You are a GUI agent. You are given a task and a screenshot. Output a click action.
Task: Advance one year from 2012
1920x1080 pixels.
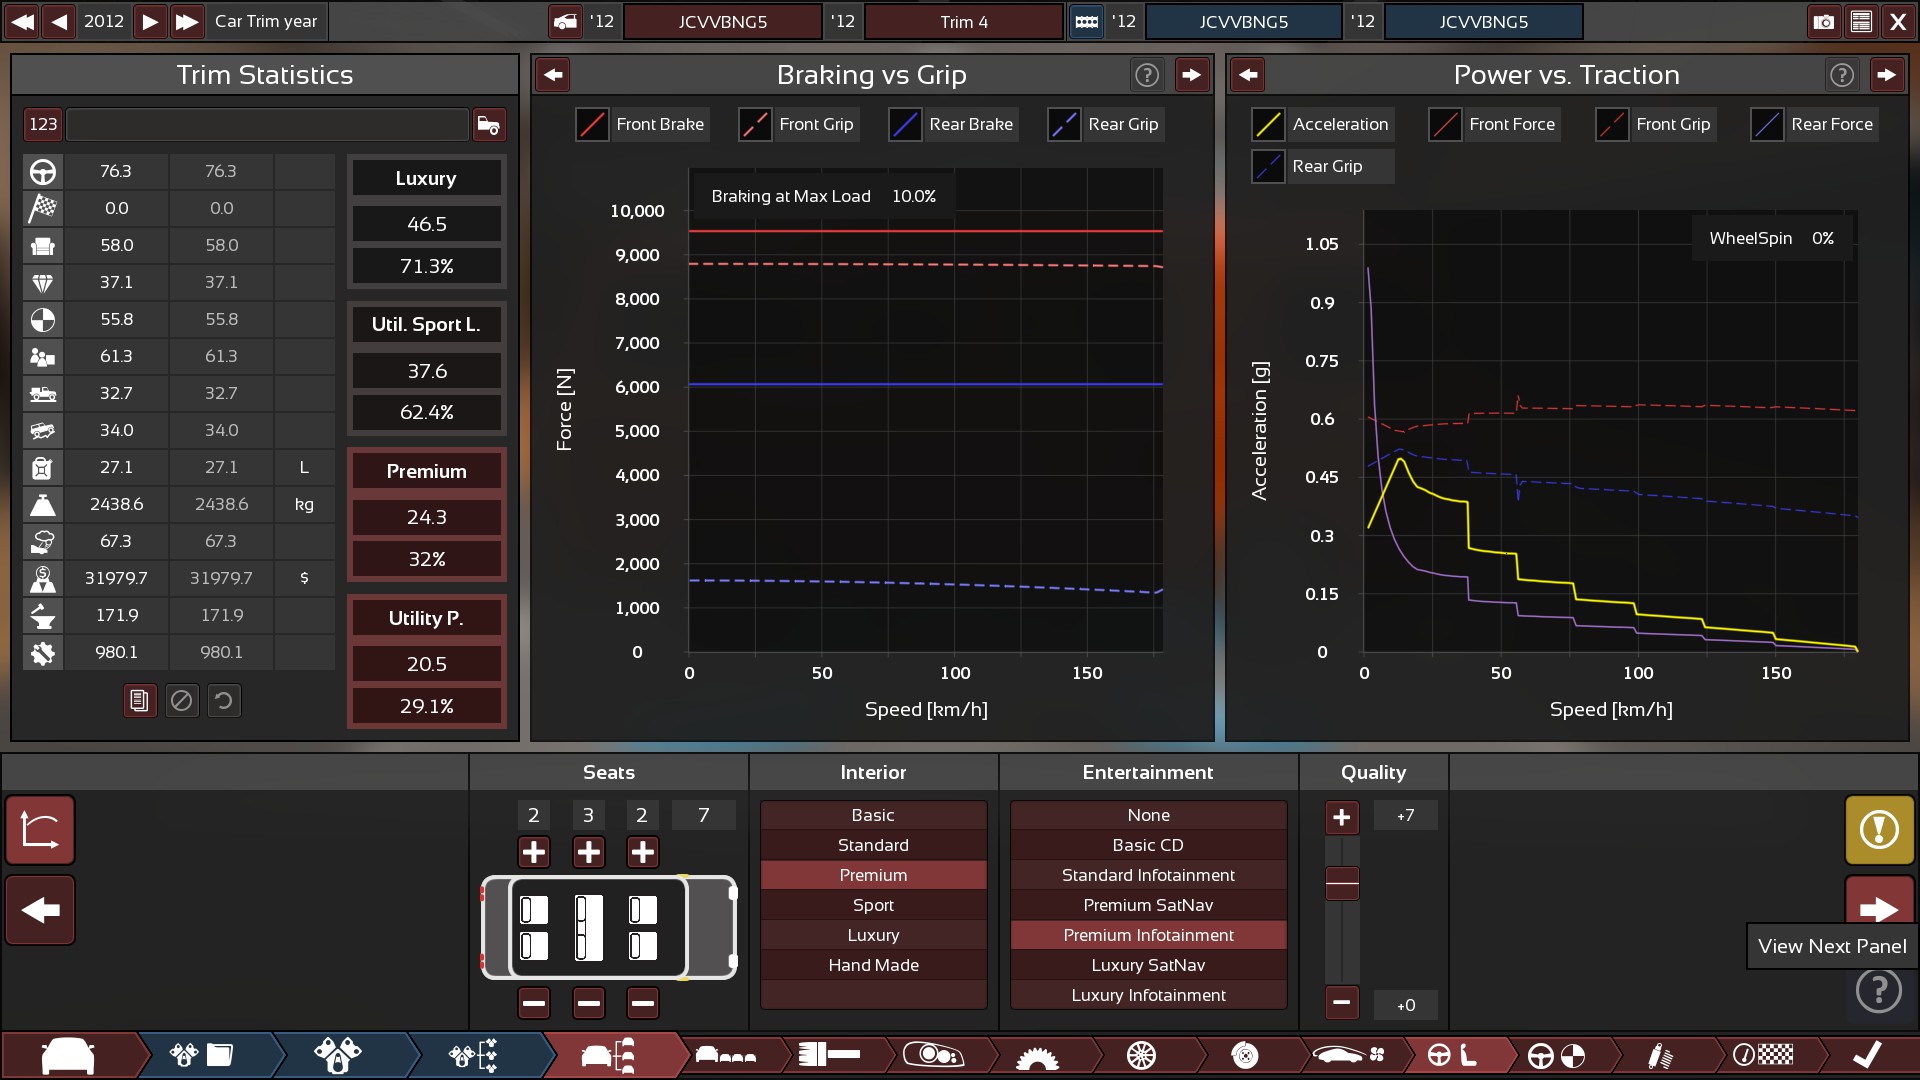(x=150, y=21)
